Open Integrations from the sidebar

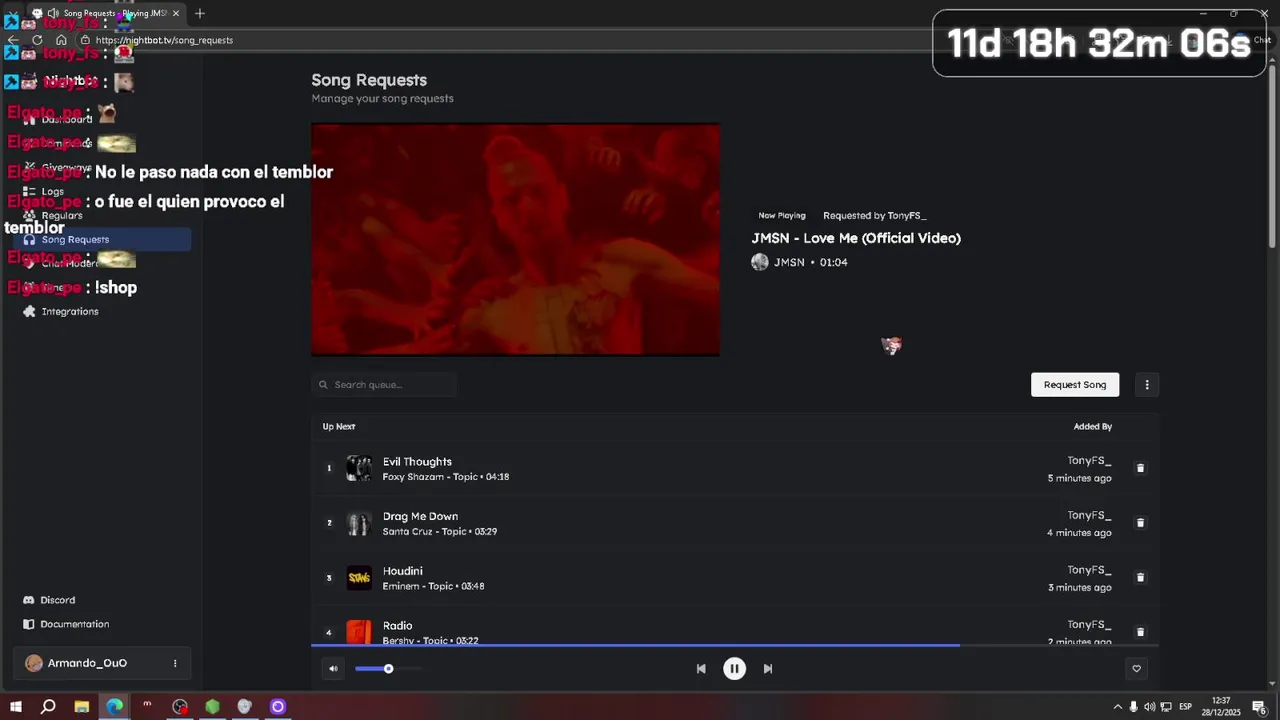69,312
